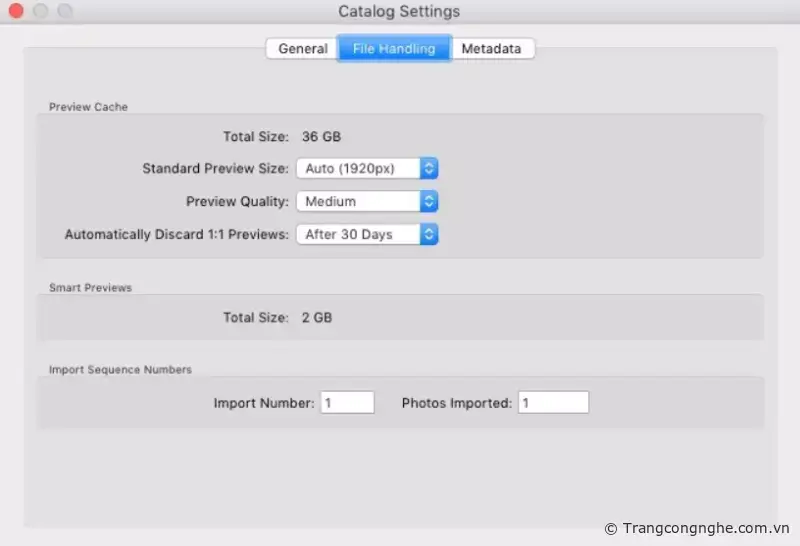The image size is (800, 546).
Task: Click the Smart Previews section heading
Action: pos(90,288)
